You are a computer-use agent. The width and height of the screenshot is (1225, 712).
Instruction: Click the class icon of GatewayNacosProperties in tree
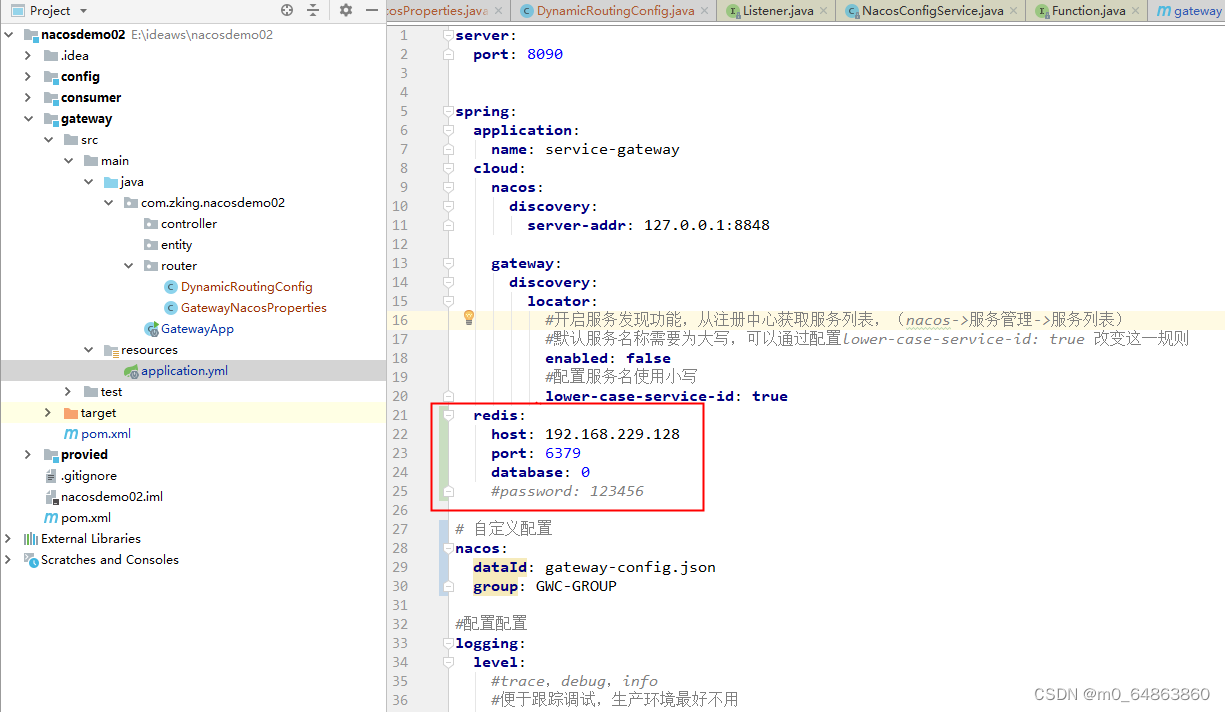pos(170,308)
